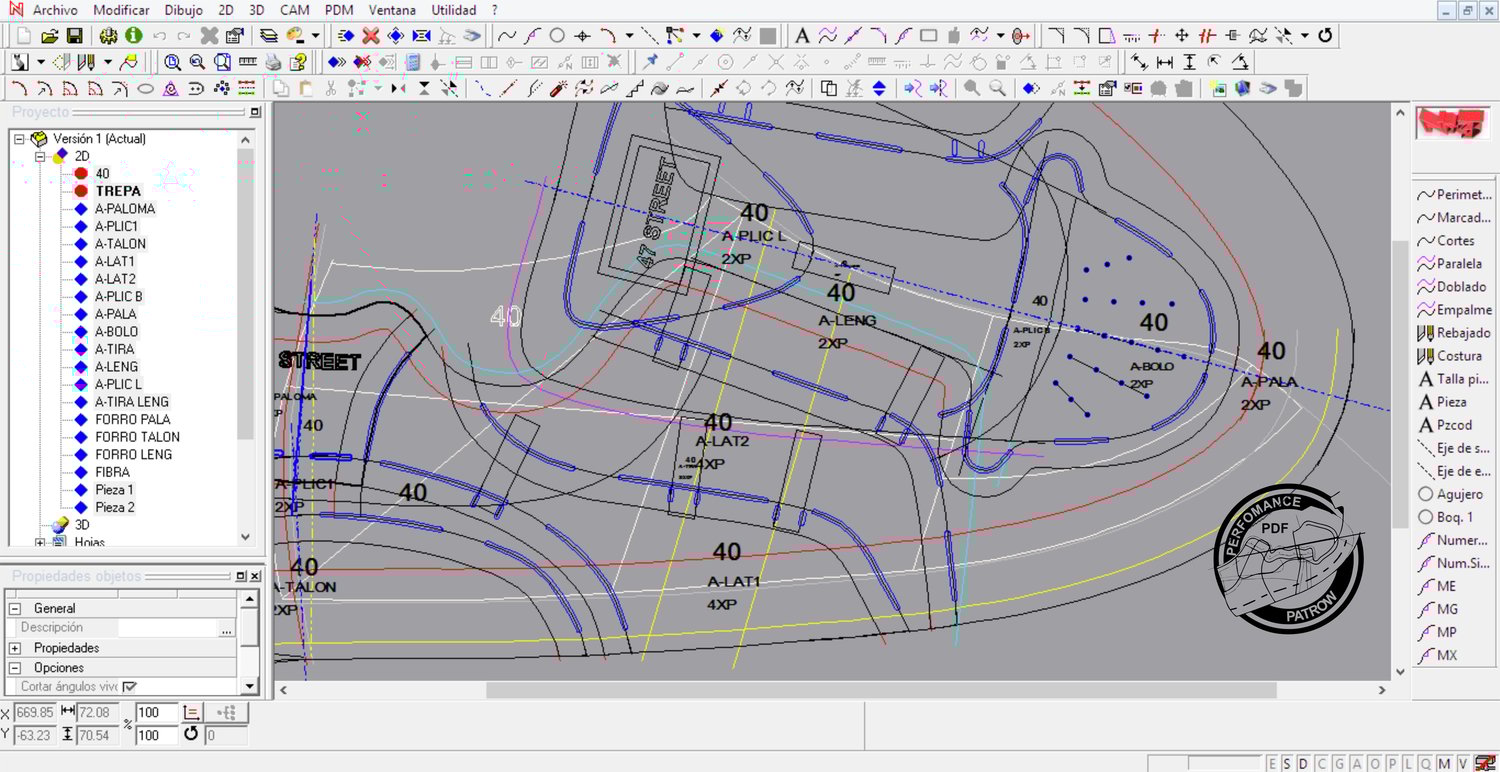Screen dimensions: 1500x772
Task: Click the calculator icon in second toolbar
Action: [413, 62]
